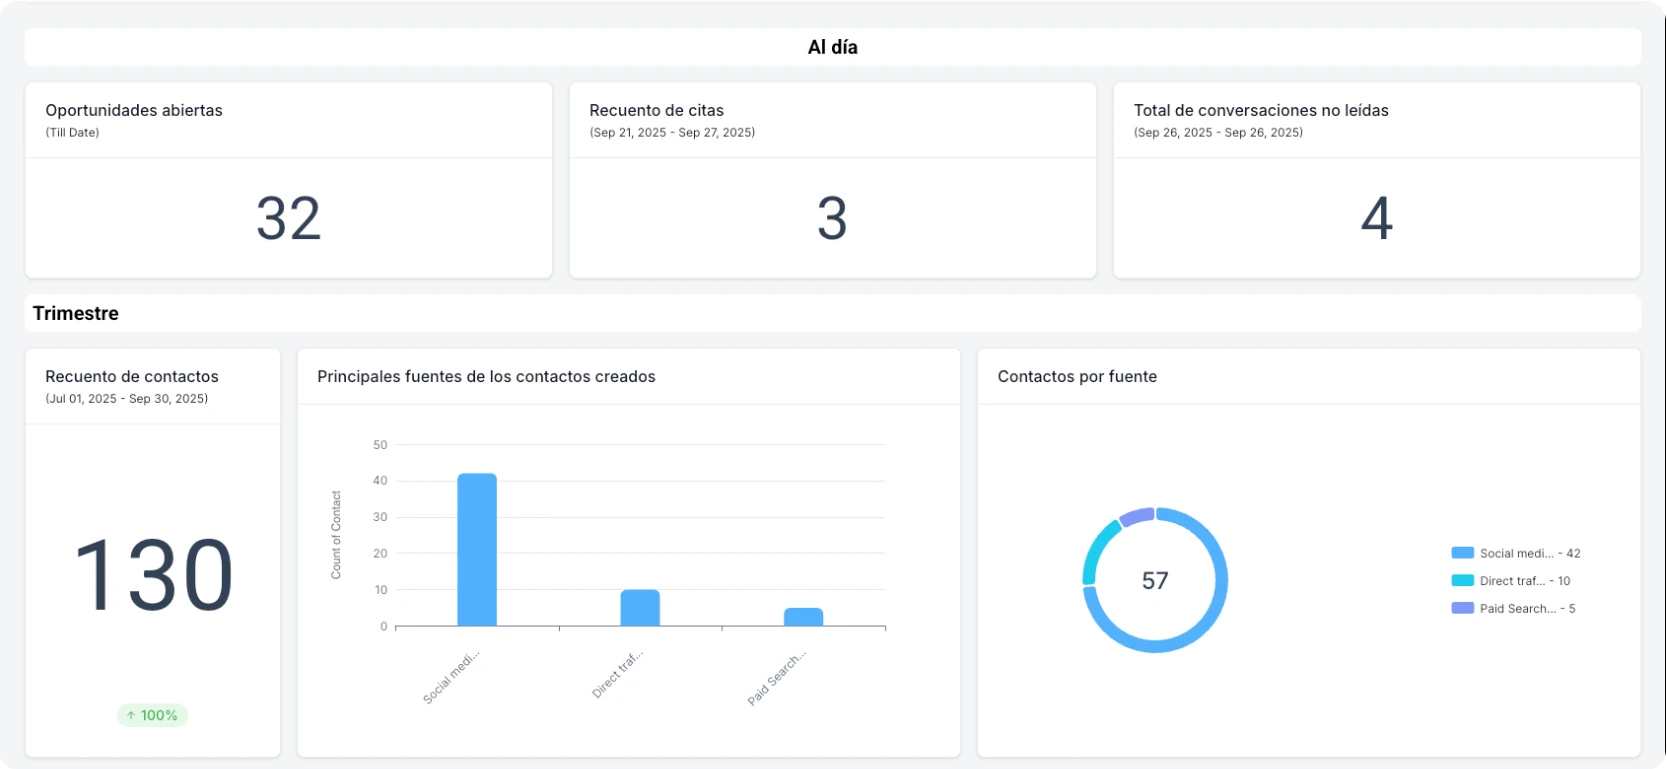Click the Paid Search bar in the chart
Viewport: 1667px width, 769px height.
click(x=803, y=617)
